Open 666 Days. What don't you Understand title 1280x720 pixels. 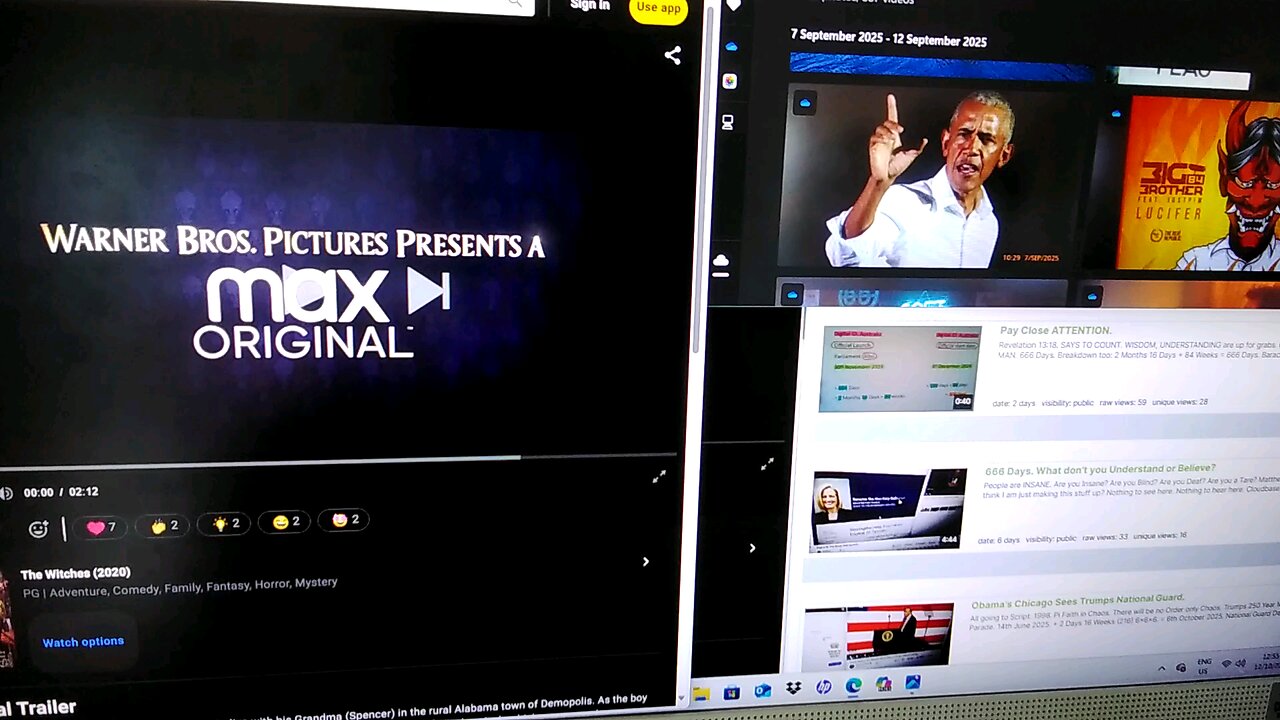pyautogui.click(x=1100, y=468)
